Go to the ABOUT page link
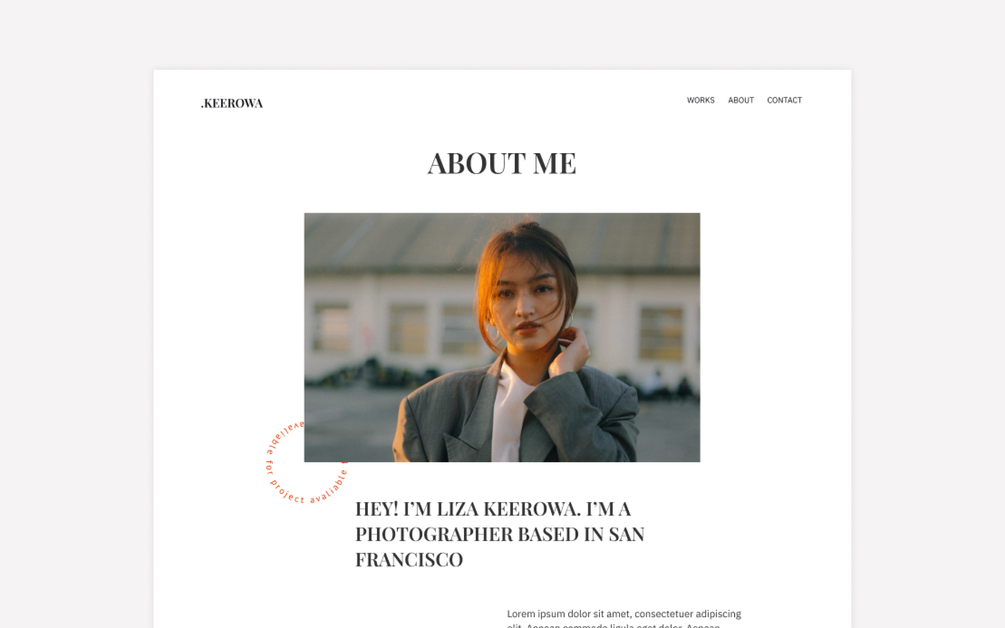Screen dimensions: 1005x628 click(741, 101)
